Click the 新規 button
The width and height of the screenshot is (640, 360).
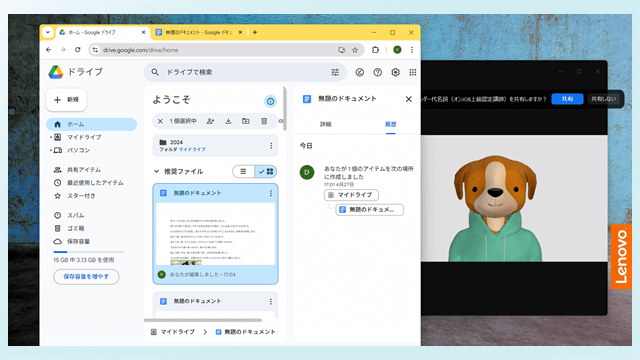point(67,100)
